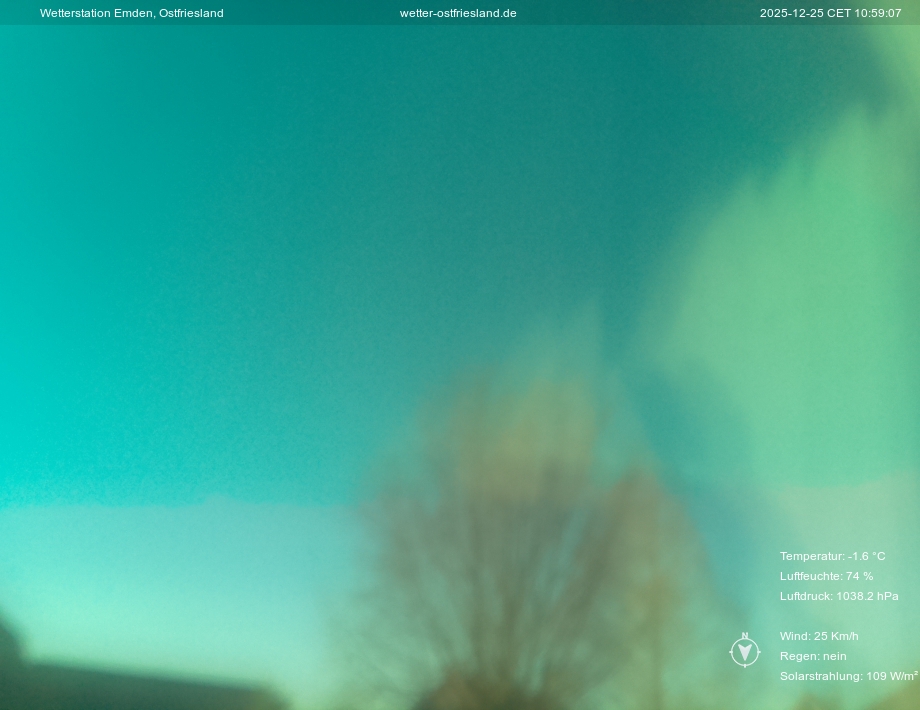Select the Luftfeuchte 74 % reading

click(826, 576)
